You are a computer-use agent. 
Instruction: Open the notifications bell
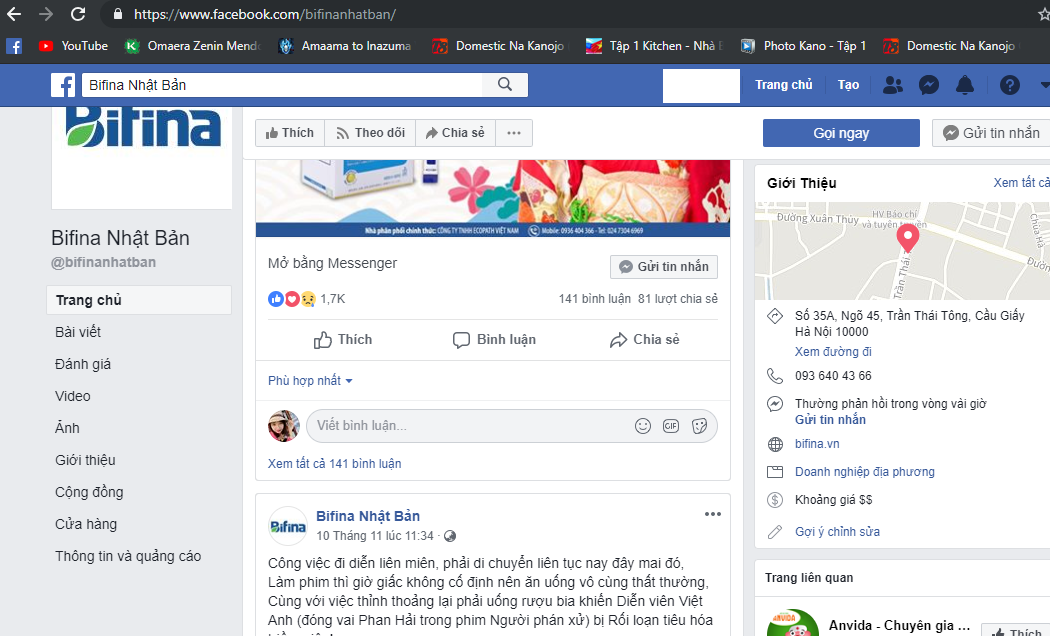pyautogui.click(x=965, y=85)
